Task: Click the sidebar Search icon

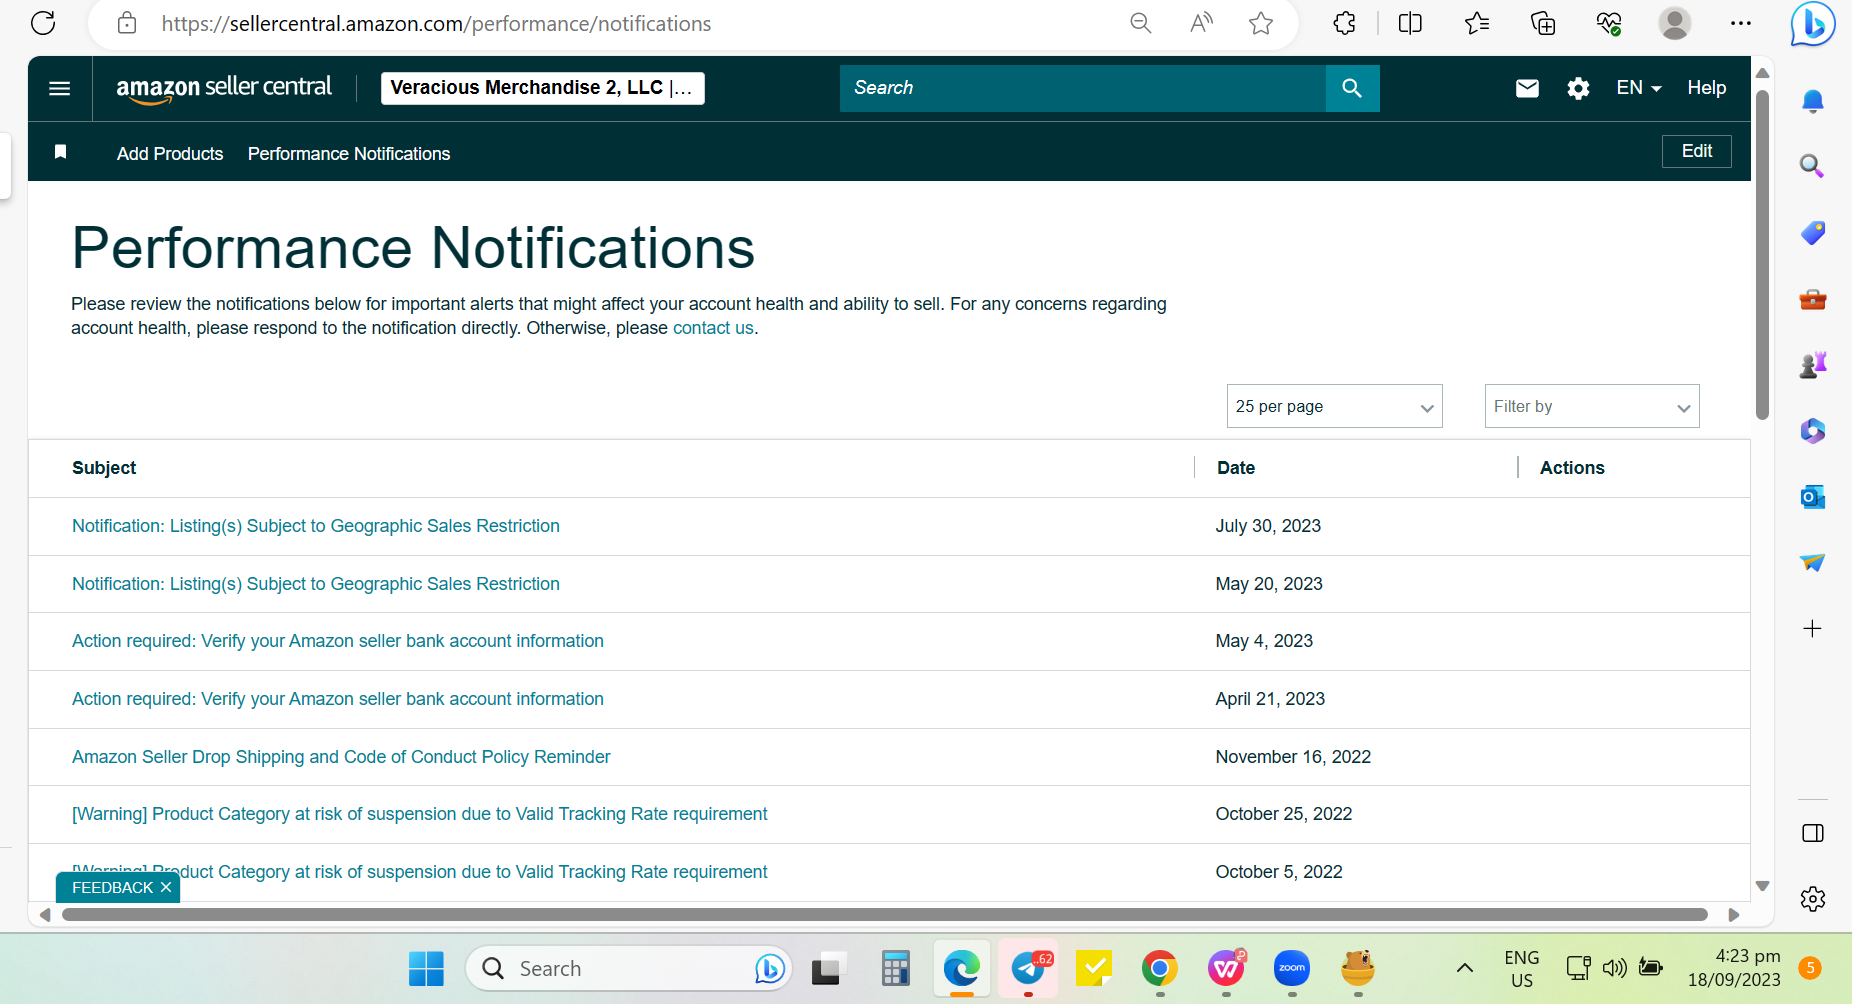Action: (1813, 166)
